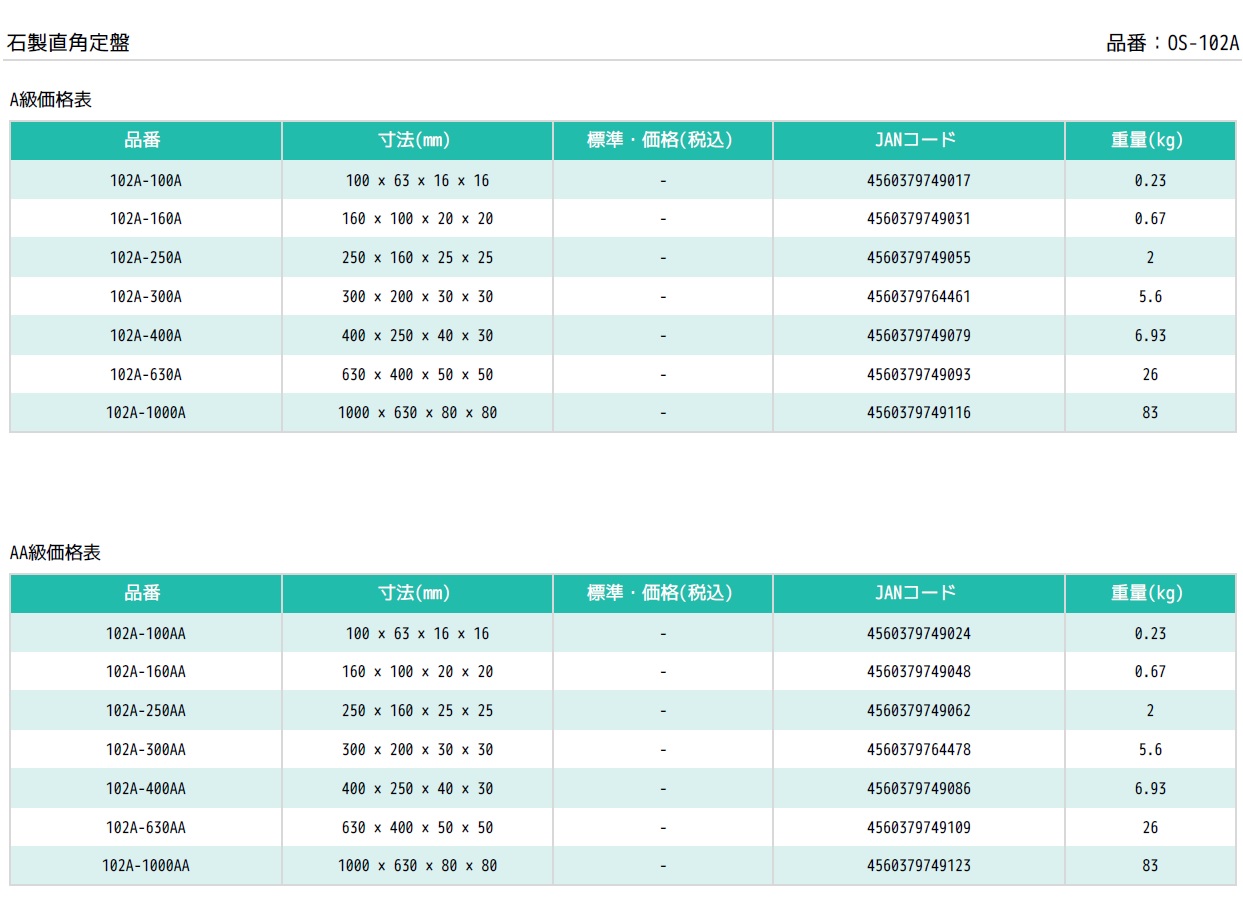Click the JANコード header in the AA級 table
1243x915 pixels.
(918, 593)
